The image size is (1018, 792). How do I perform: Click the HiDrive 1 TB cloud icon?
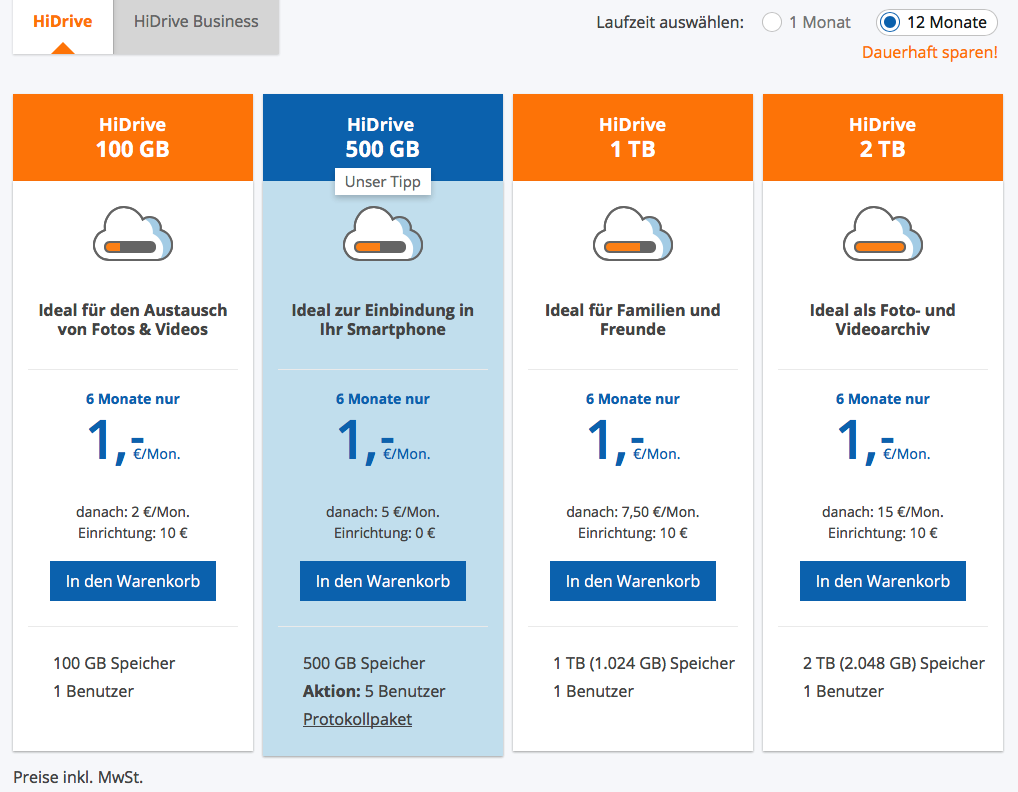coord(633,234)
